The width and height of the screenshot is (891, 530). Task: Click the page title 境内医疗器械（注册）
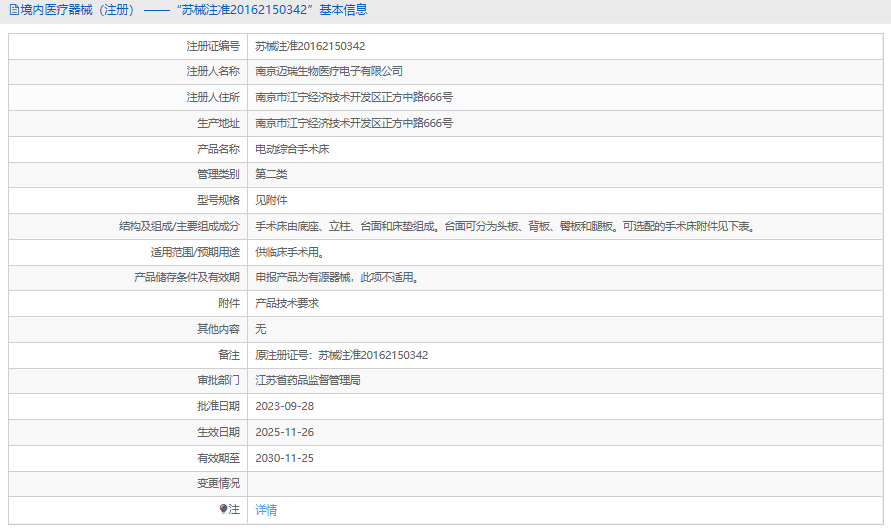coord(79,10)
